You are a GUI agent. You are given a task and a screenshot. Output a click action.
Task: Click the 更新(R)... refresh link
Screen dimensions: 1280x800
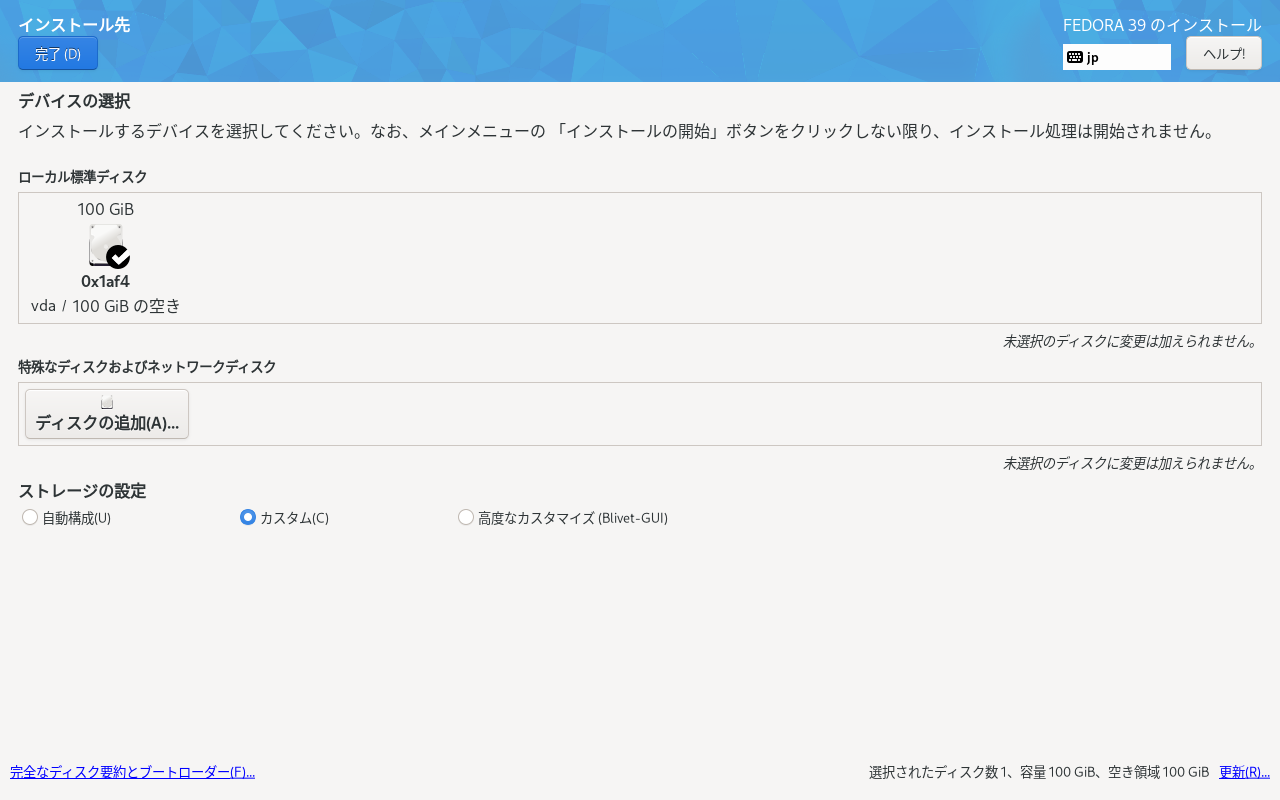coord(1244,772)
